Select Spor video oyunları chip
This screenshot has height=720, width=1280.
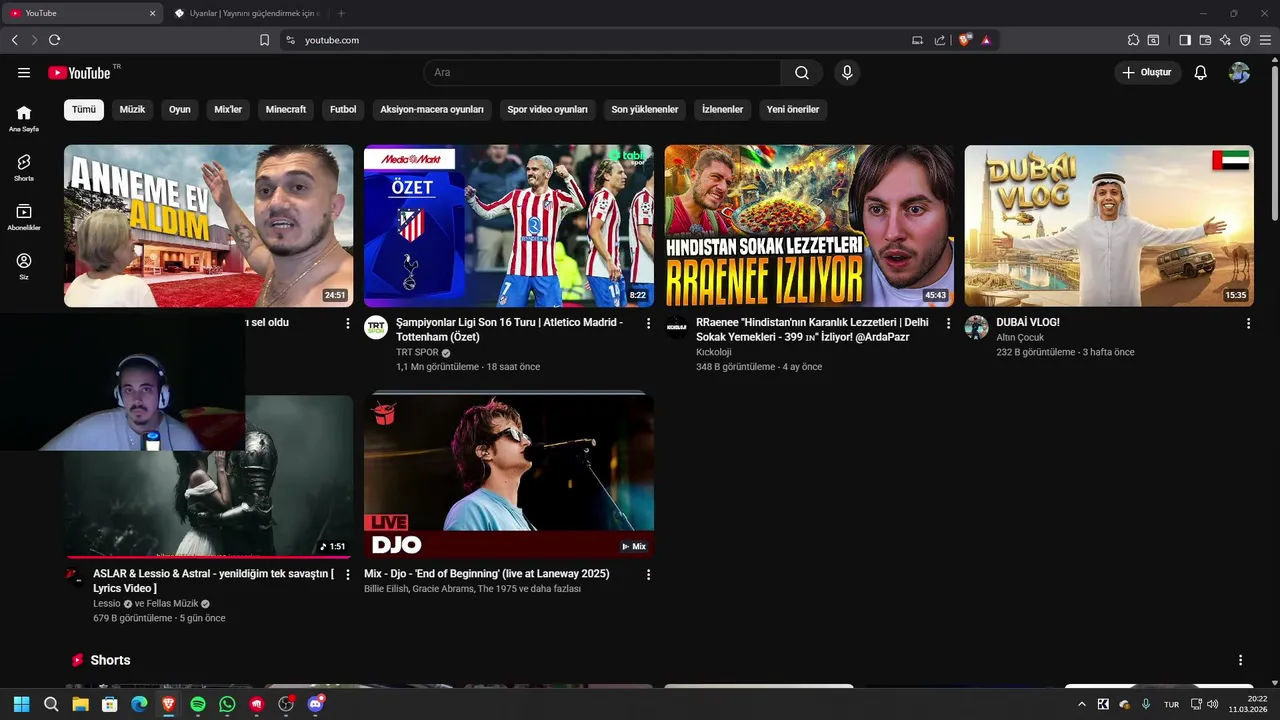[547, 110]
